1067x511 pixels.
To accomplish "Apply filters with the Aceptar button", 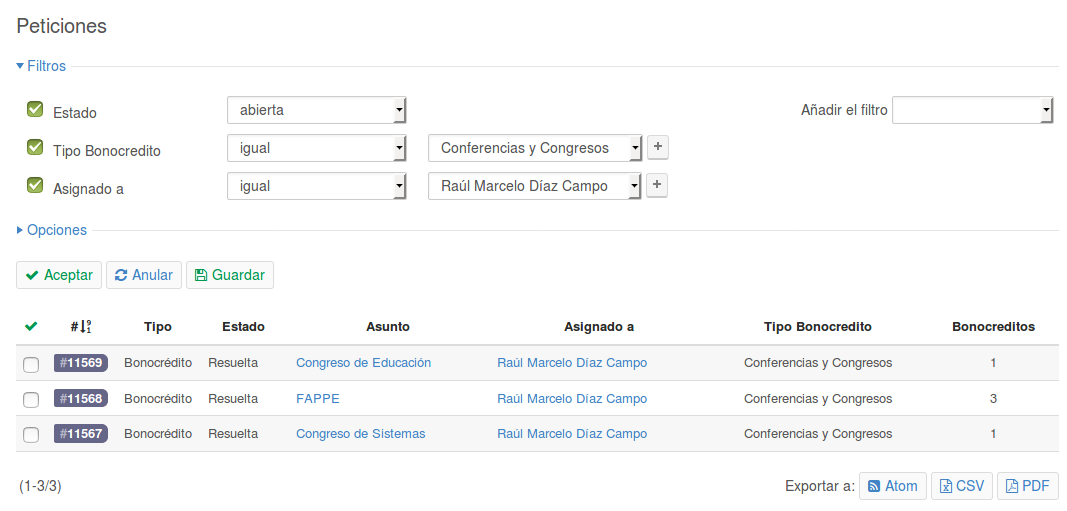I will [x=59, y=275].
